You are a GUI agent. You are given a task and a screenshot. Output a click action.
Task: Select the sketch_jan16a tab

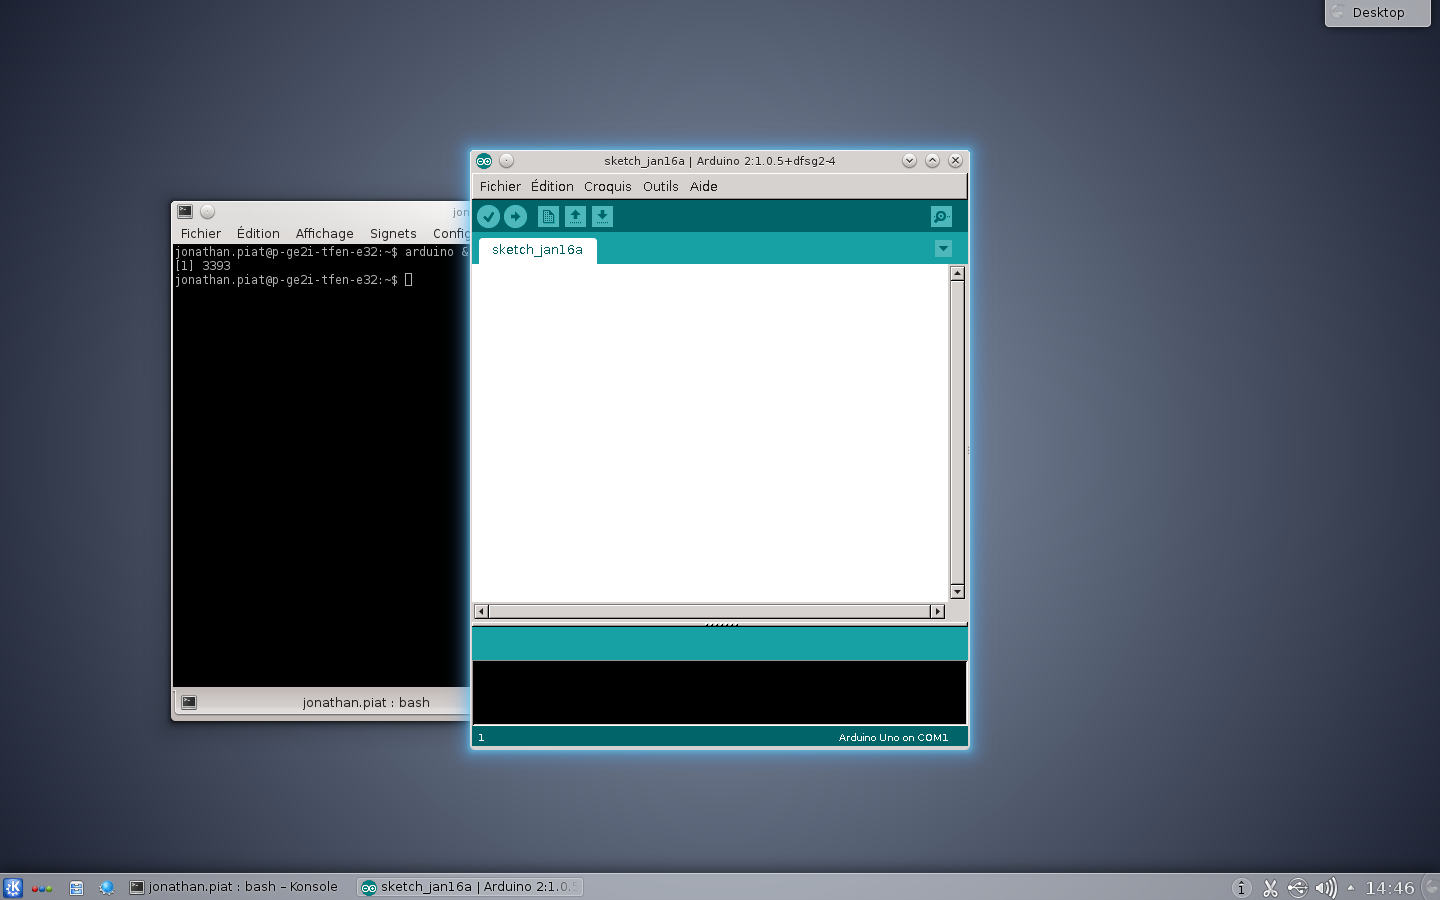(x=537, y=250)
